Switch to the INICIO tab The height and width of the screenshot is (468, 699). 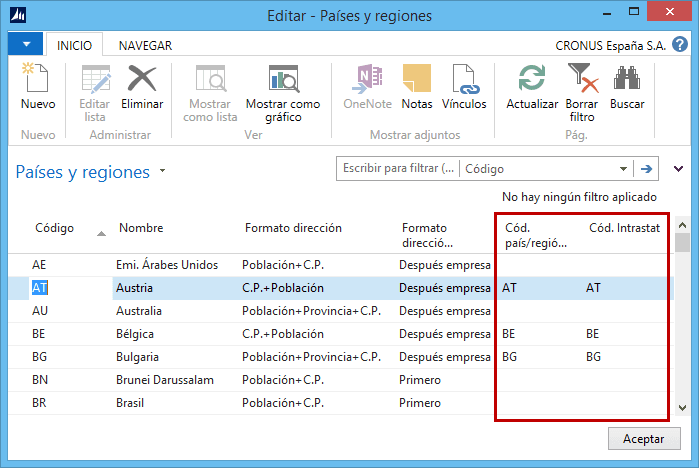click(74, 45)
